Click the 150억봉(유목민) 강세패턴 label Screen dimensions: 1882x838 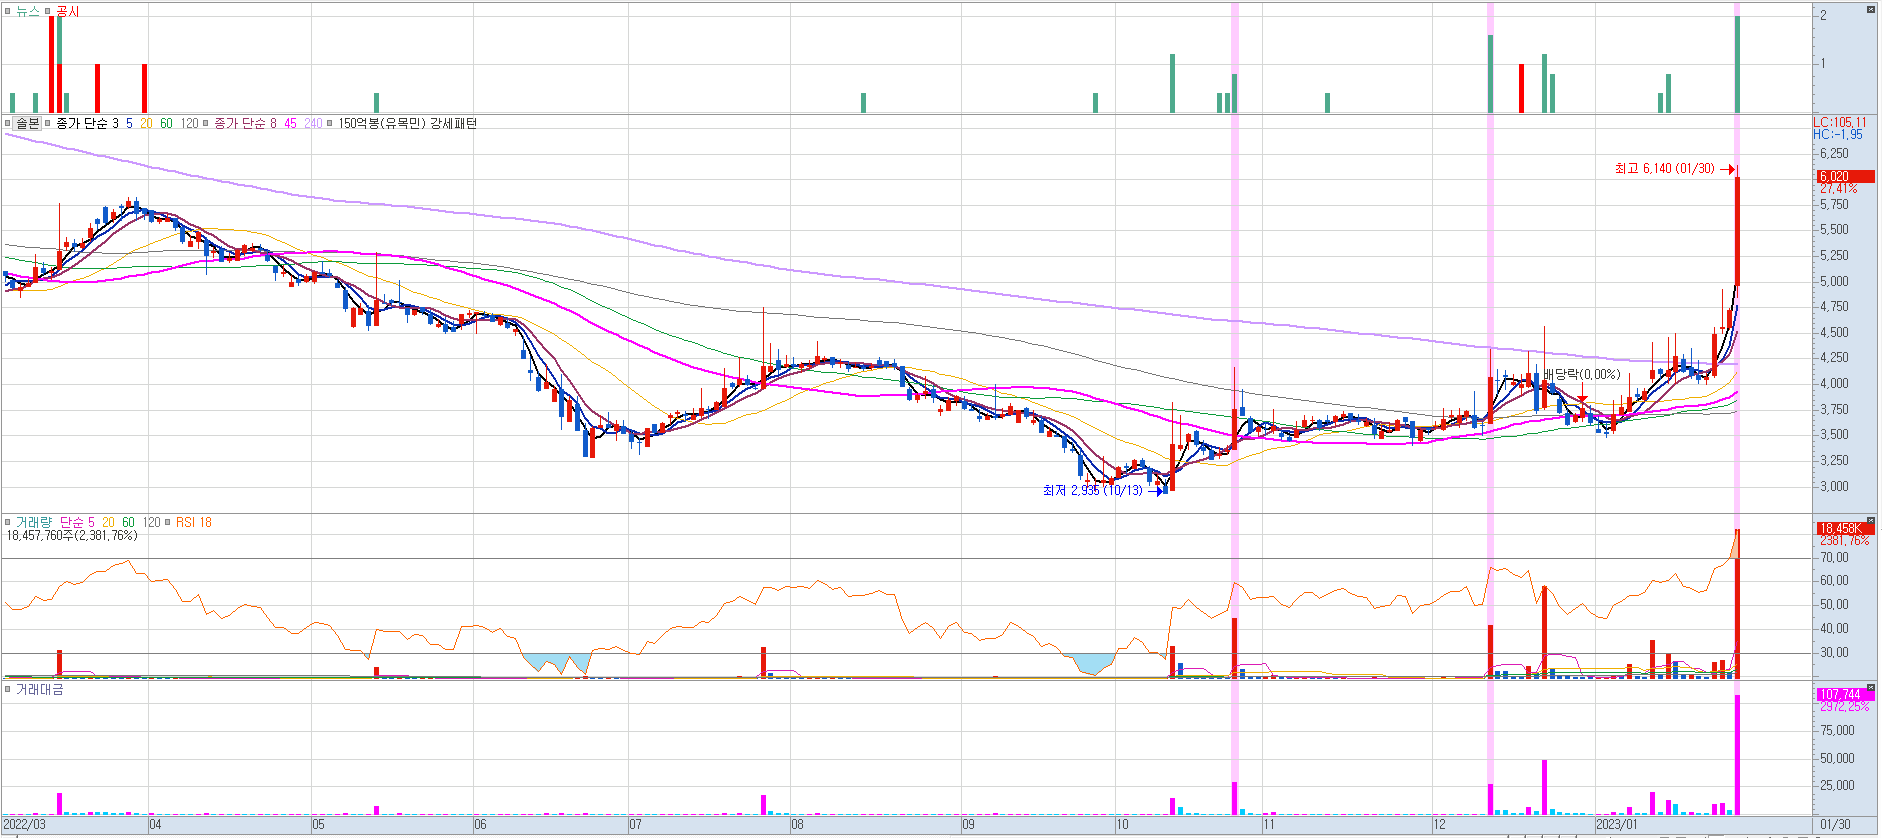pos(407,123)
